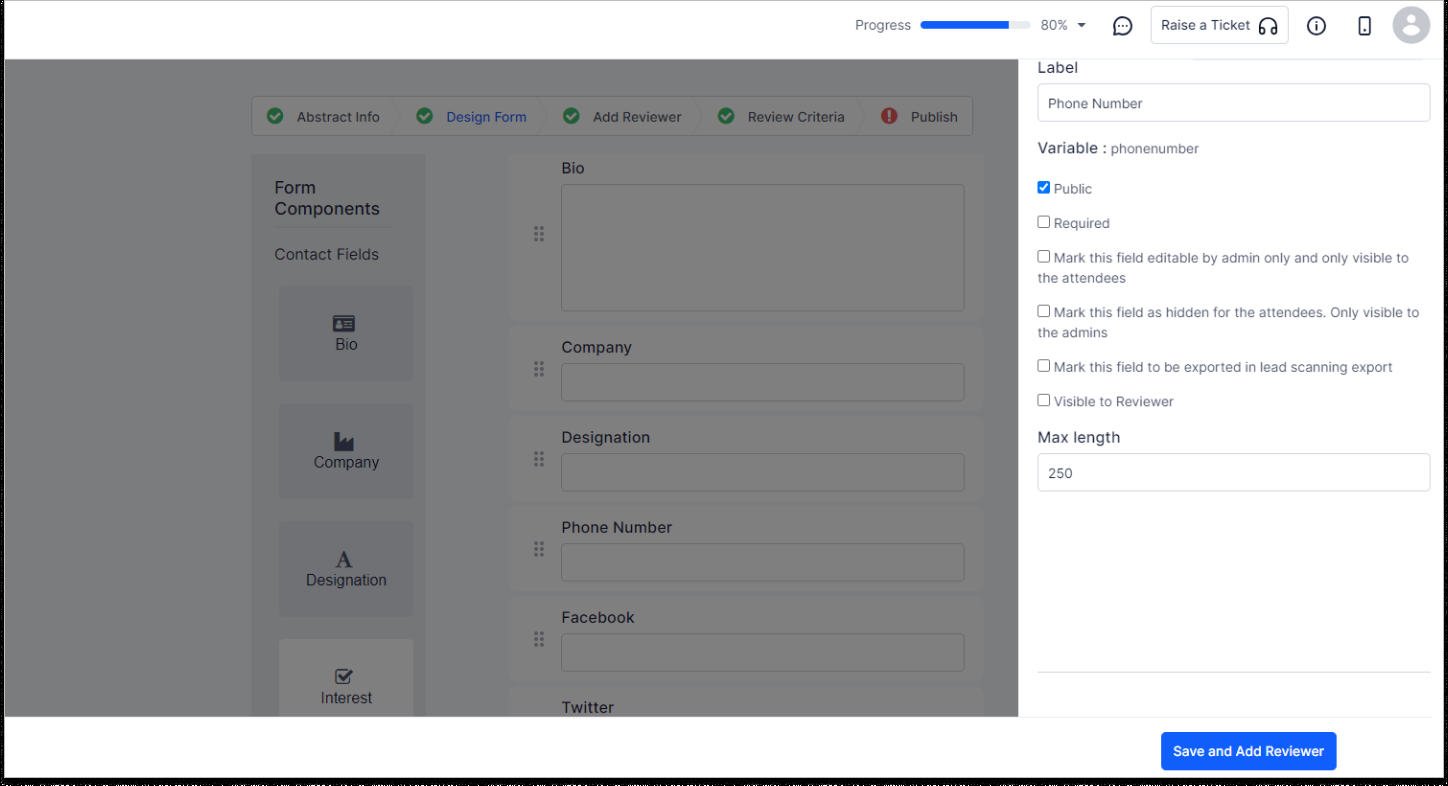Click the Facebook input in form
The image size is (1448, 786).
[762, 652]
